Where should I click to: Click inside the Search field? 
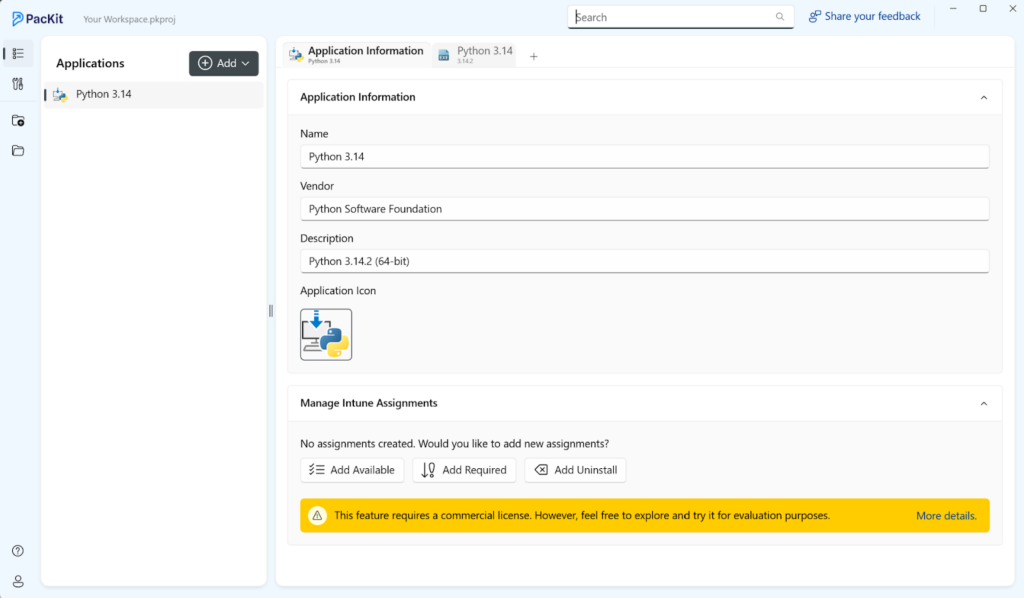point(672,16)
